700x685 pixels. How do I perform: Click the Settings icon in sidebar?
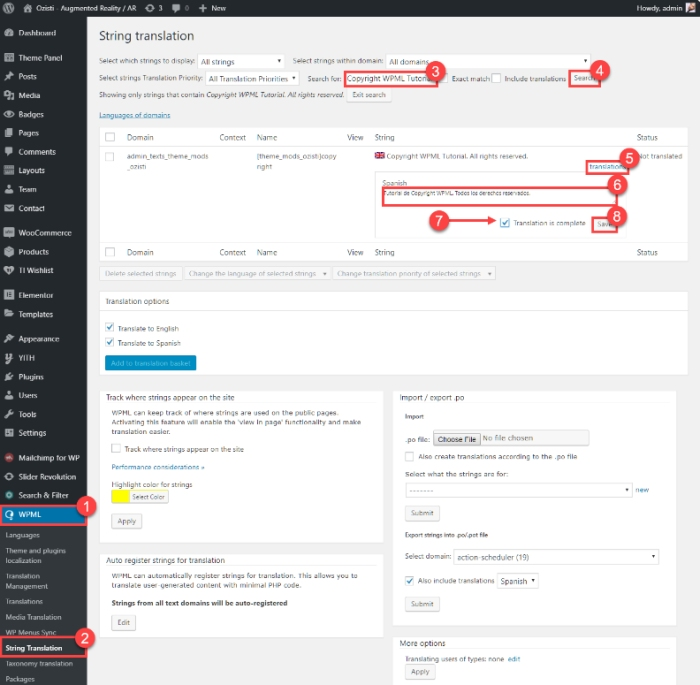point(9,433)
